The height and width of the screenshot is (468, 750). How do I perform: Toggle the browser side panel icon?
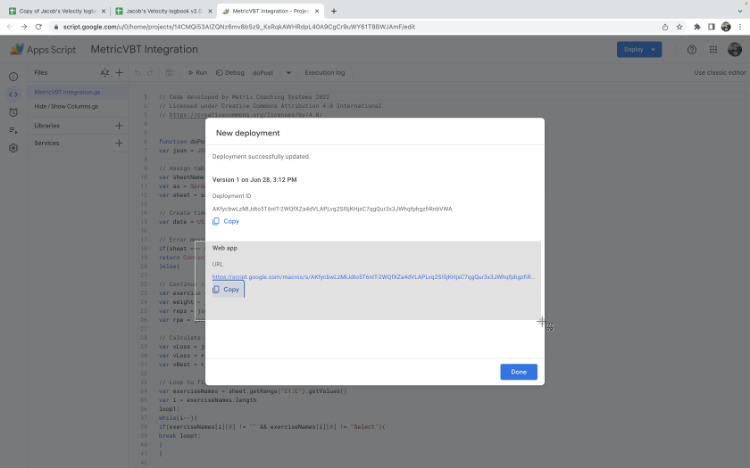click(711, 27)
